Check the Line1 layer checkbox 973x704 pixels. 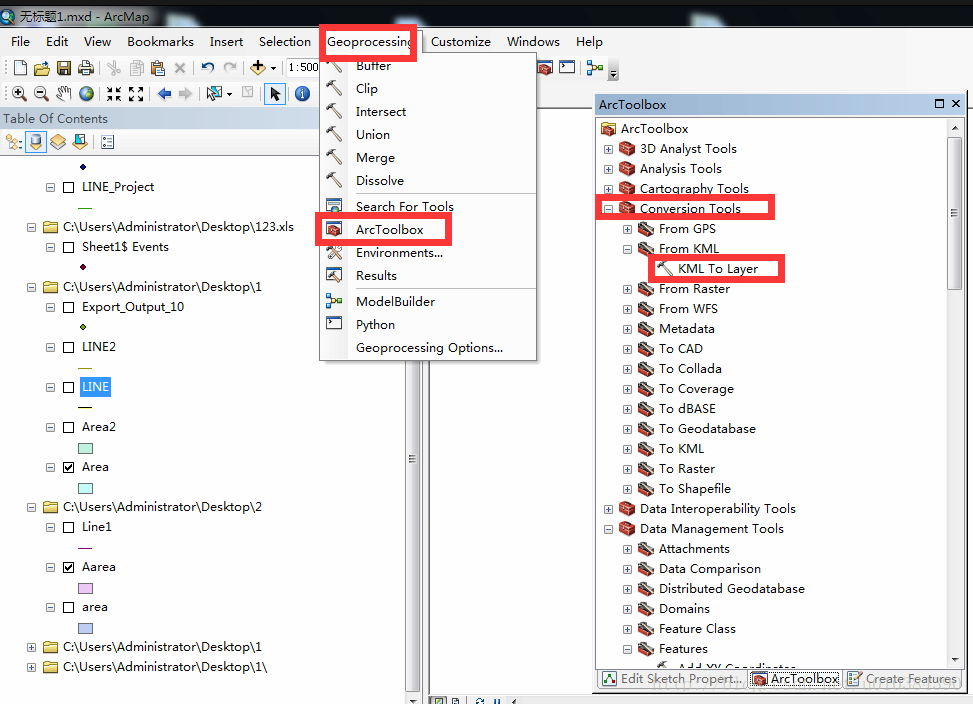[69, 527]
